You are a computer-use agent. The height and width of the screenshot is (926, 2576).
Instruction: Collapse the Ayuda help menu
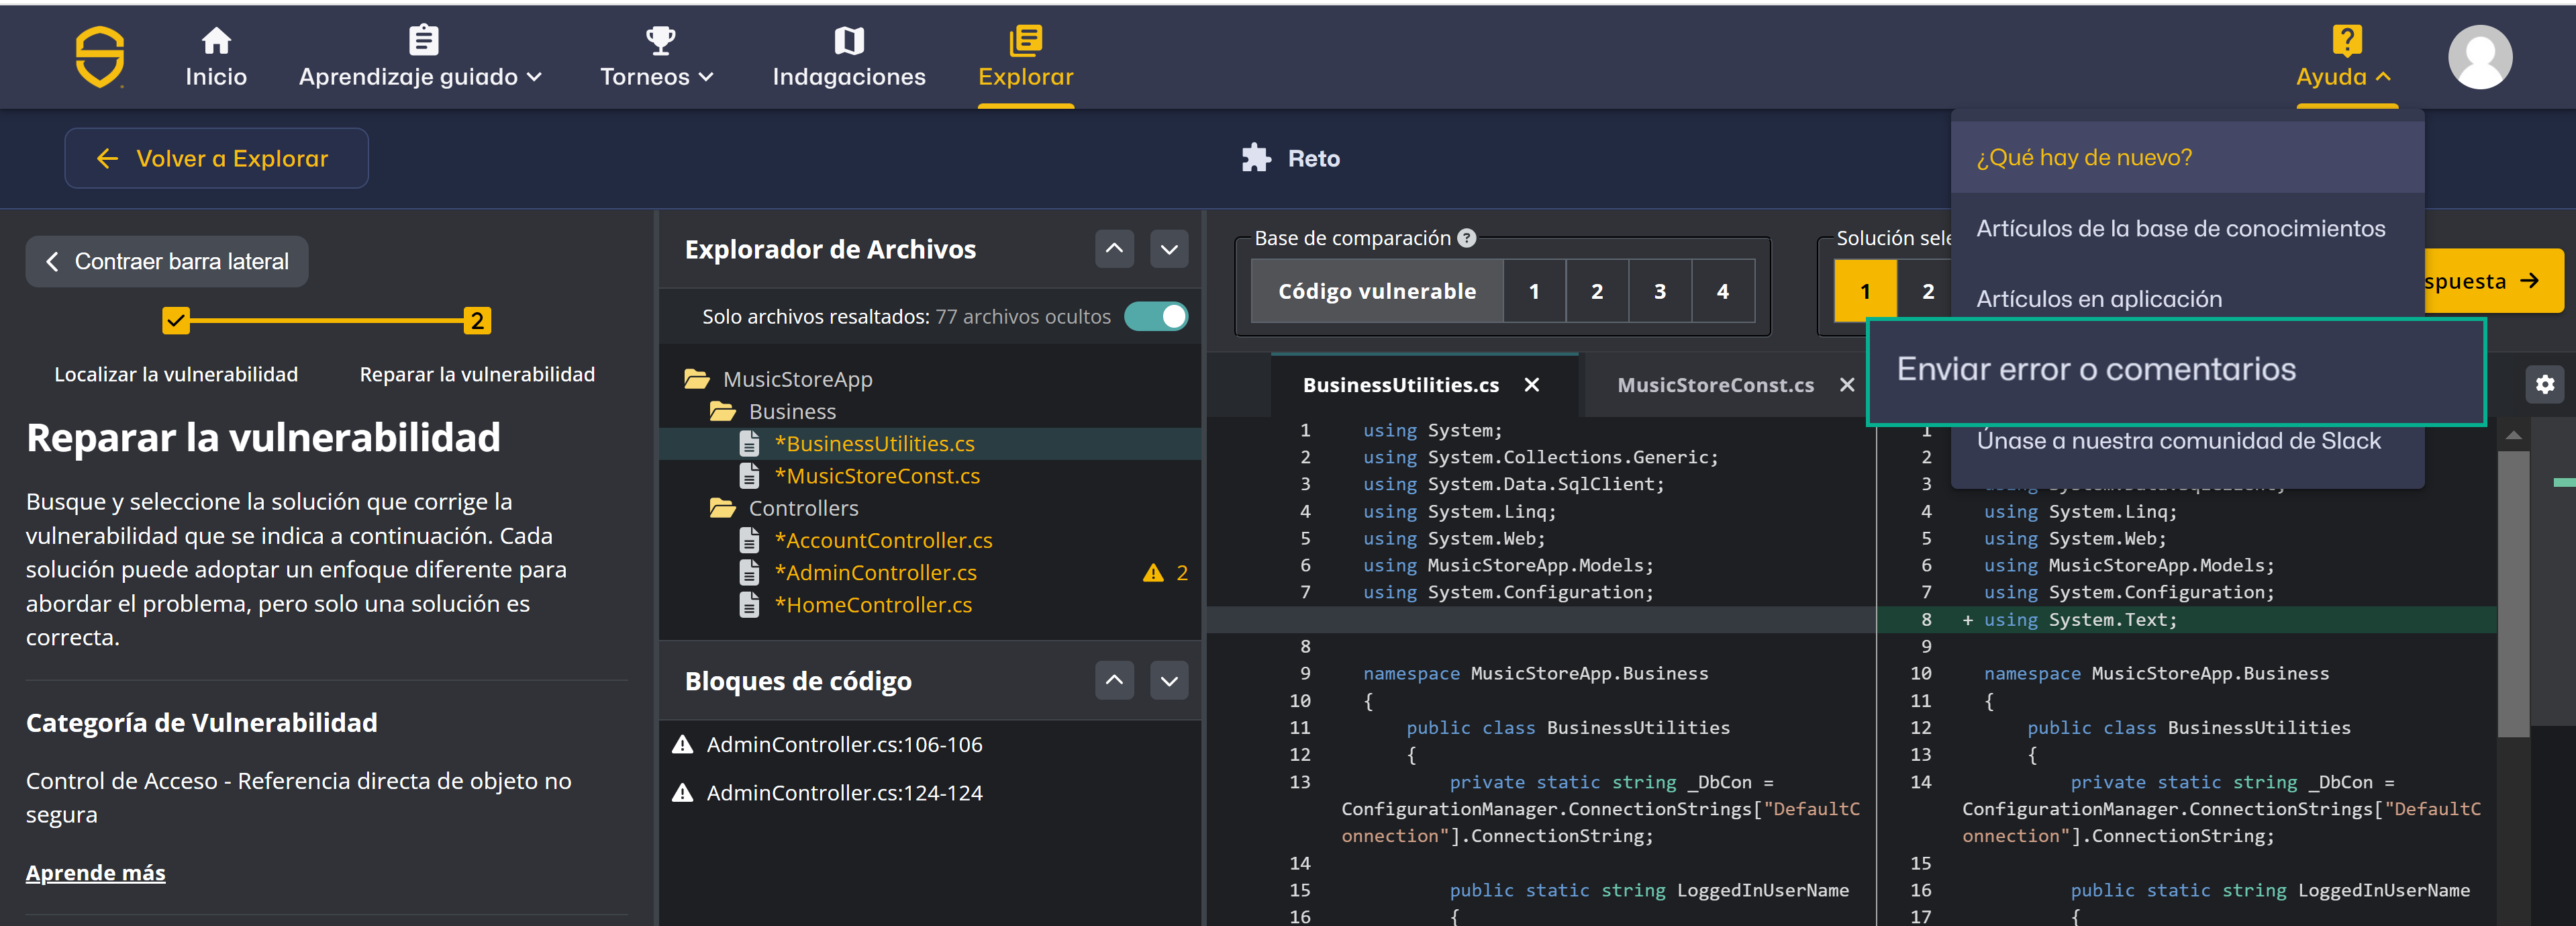(x=2345, y=57)
